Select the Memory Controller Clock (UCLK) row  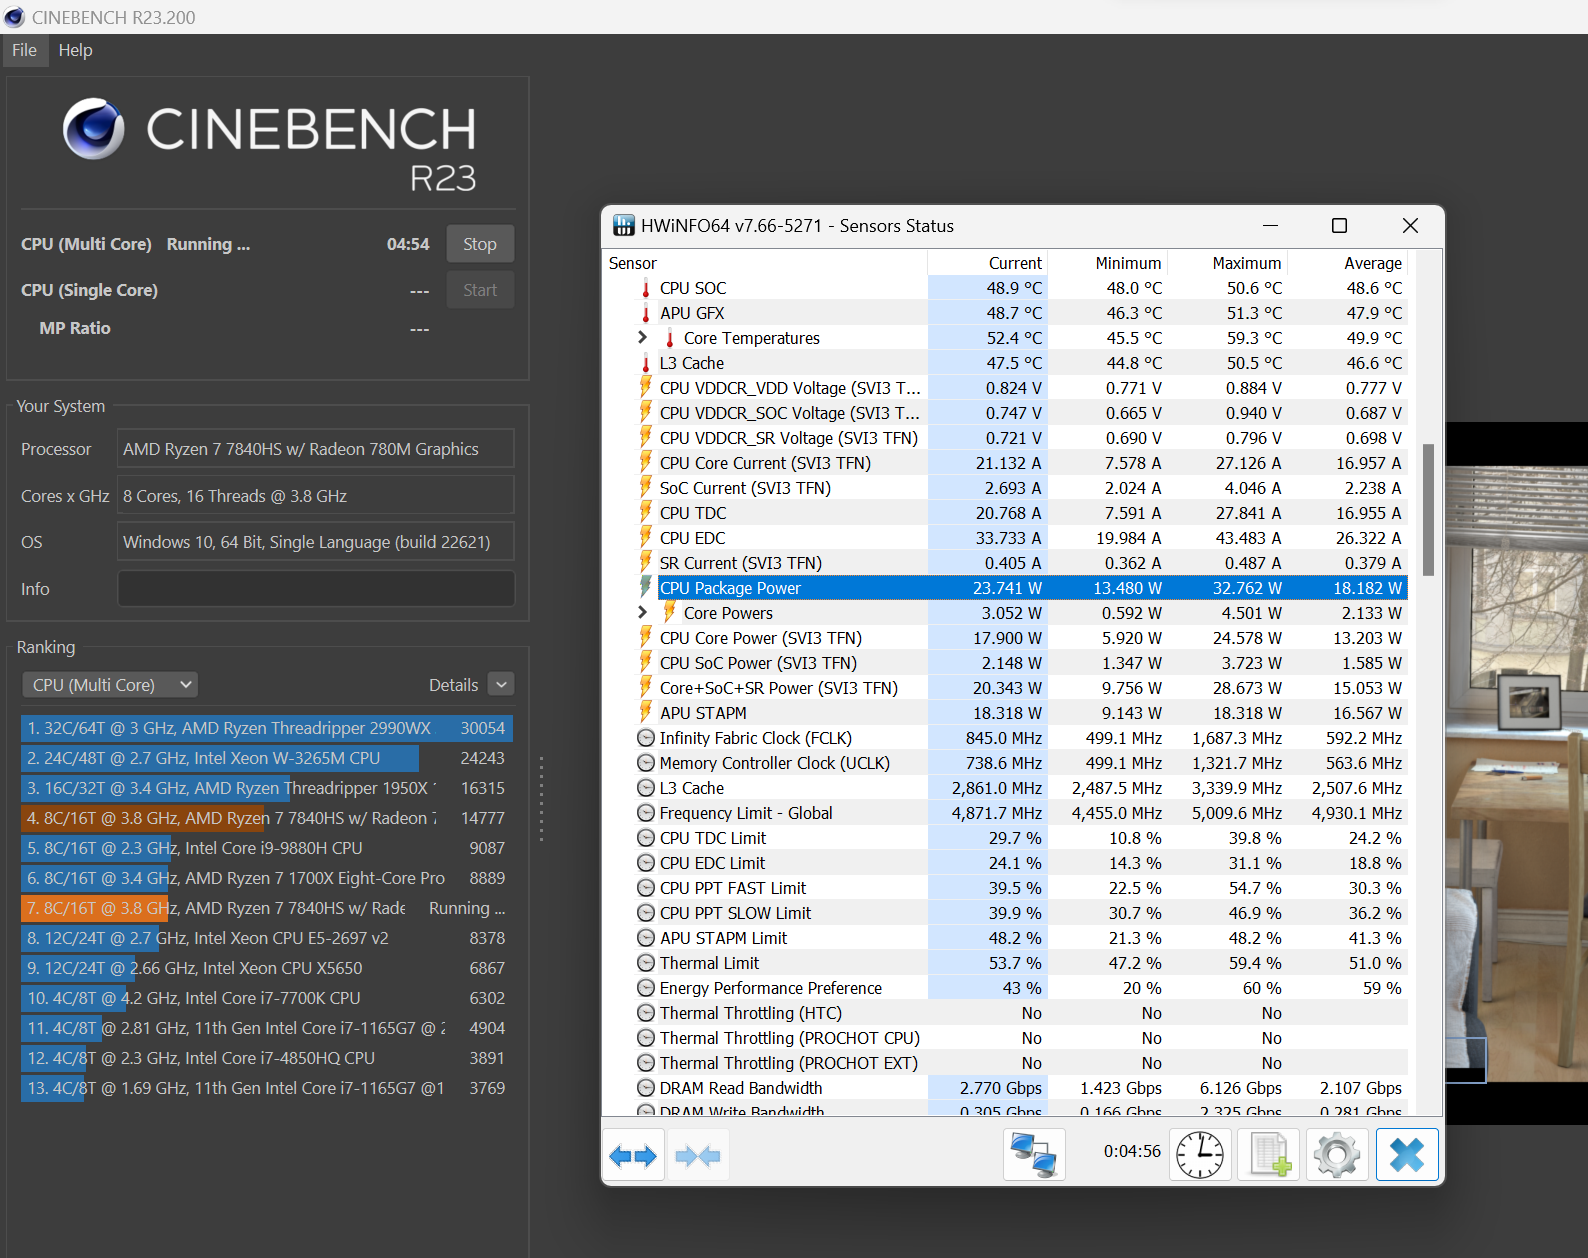(1007, 763)
